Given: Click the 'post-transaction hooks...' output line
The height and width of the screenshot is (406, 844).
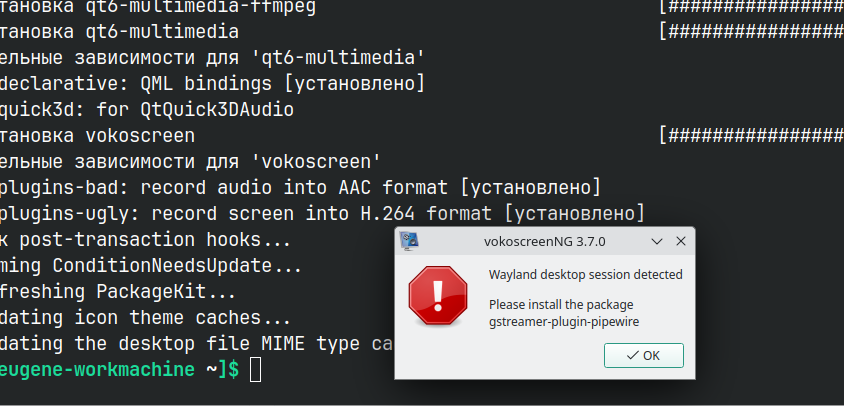Looking at the screenshot, I should [x=145, y=240].
